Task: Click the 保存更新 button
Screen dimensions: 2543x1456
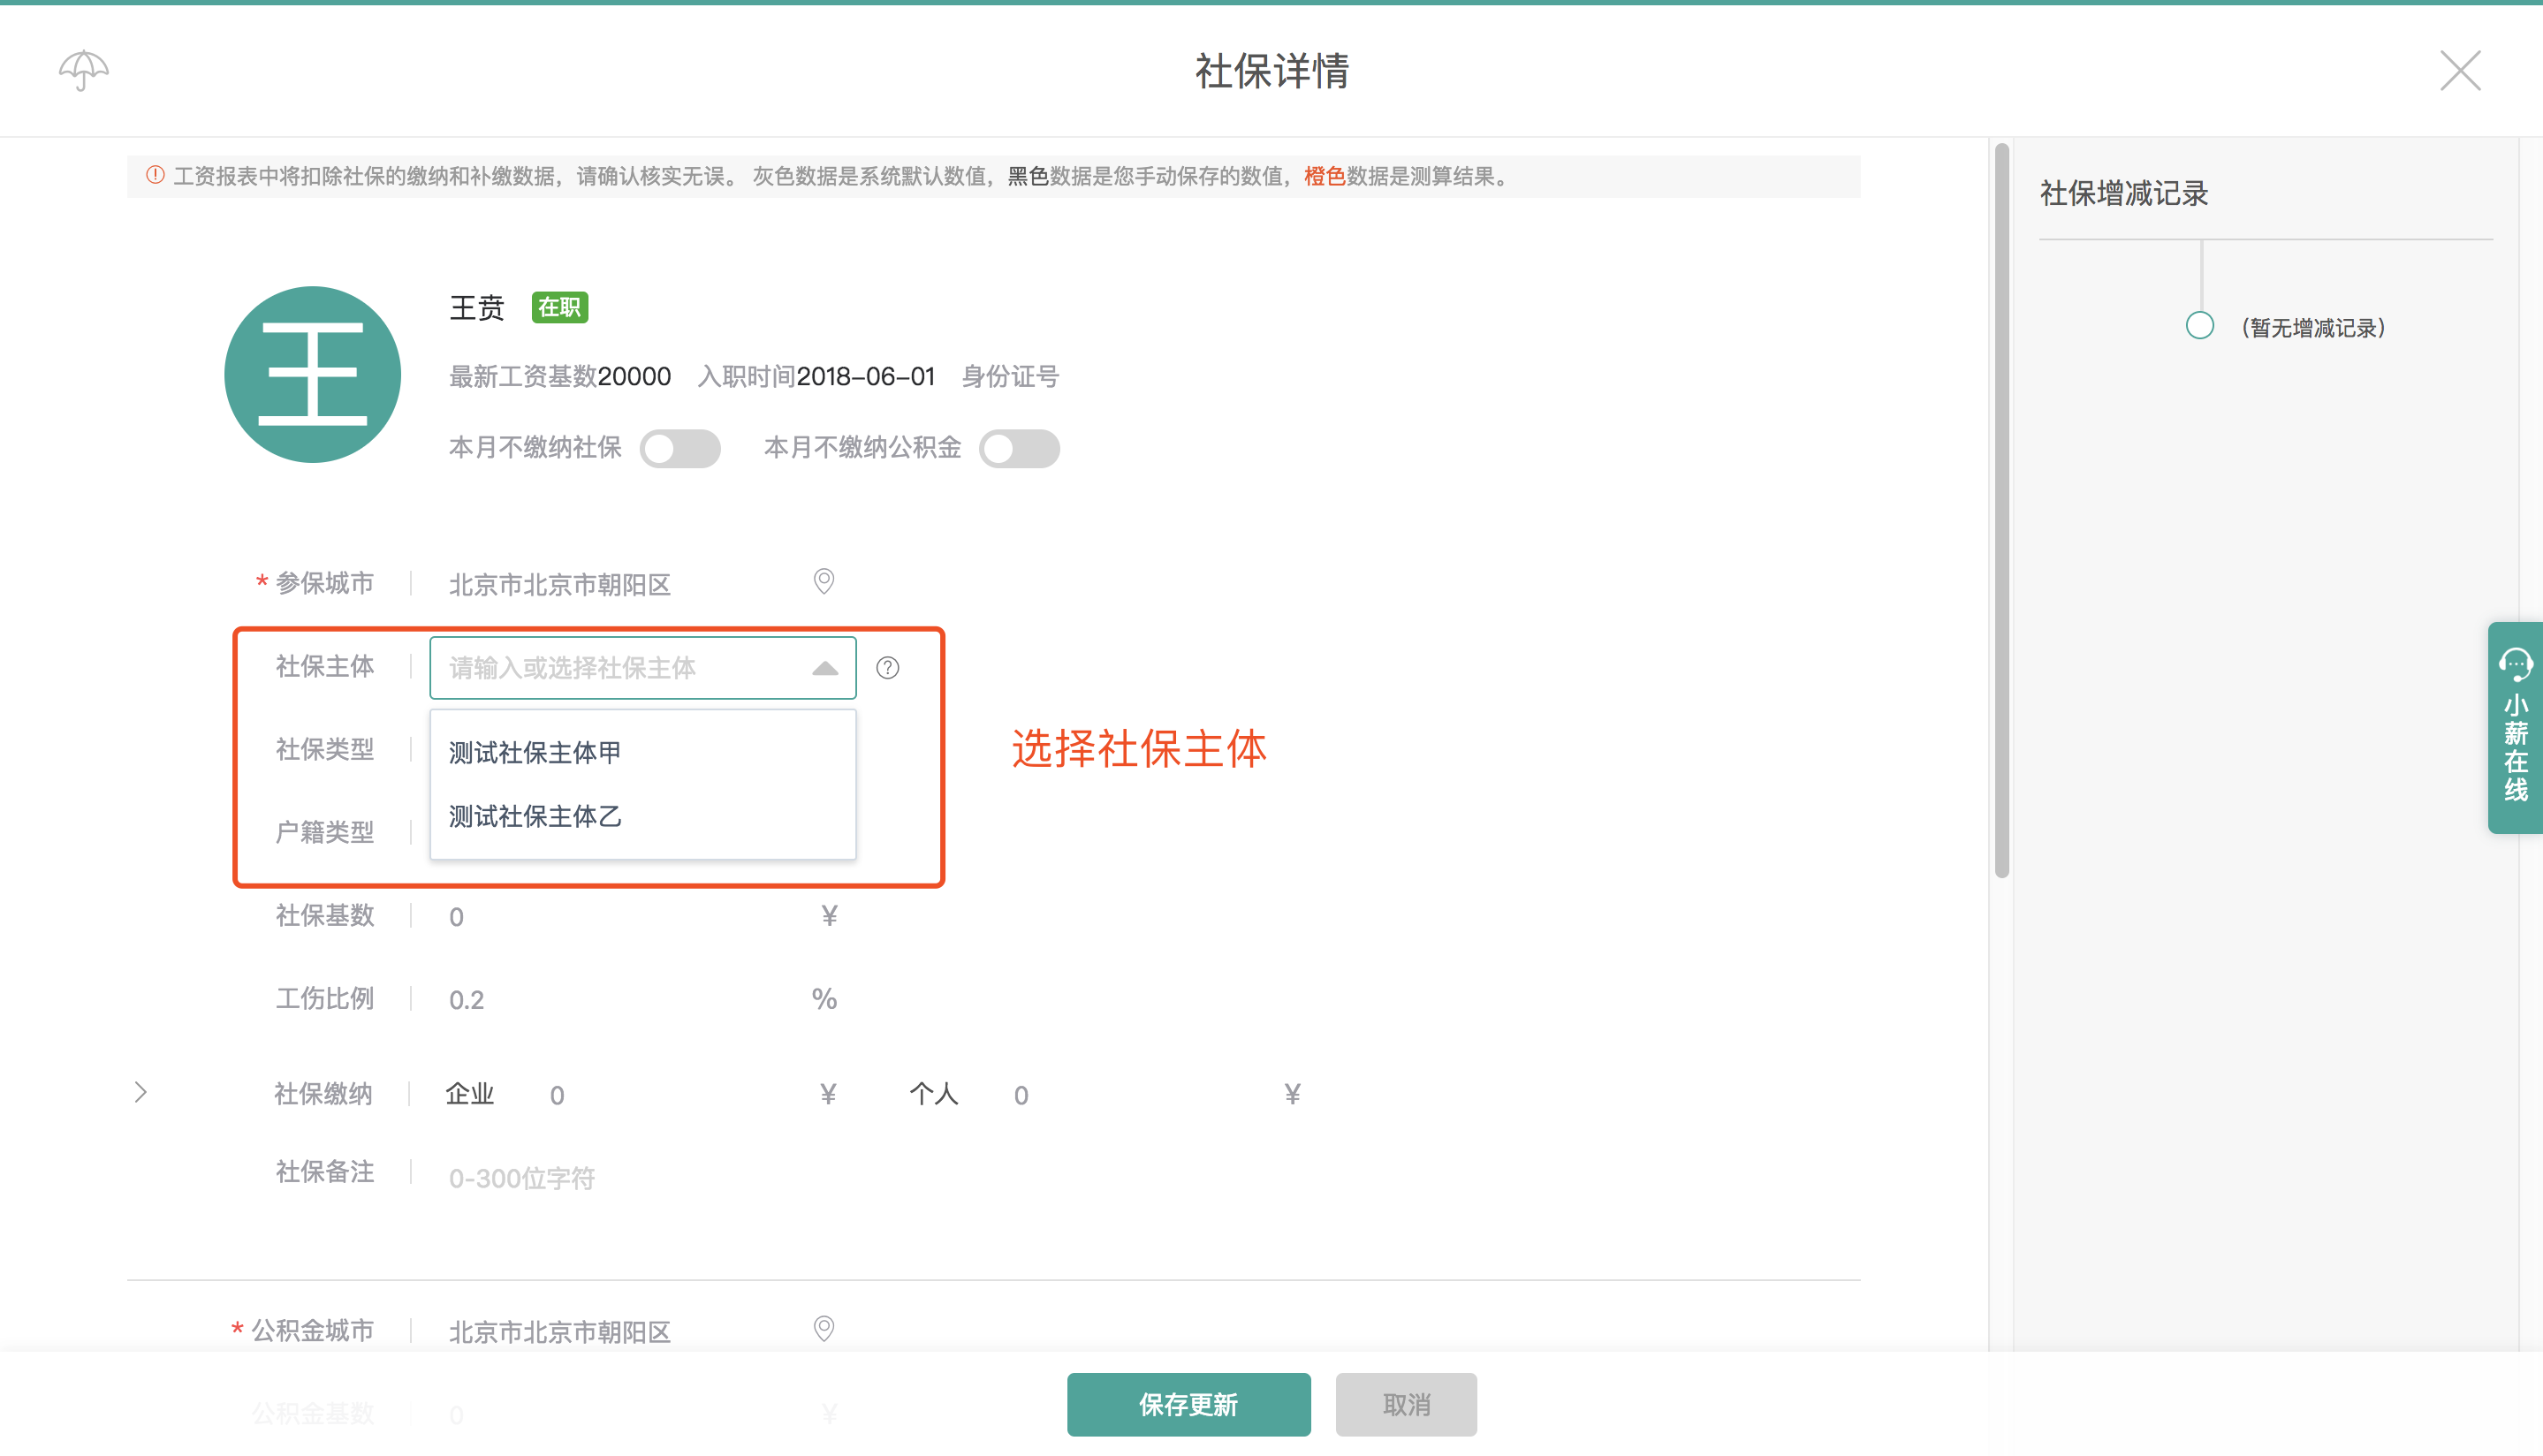Action: [x=1188, y=1405]
